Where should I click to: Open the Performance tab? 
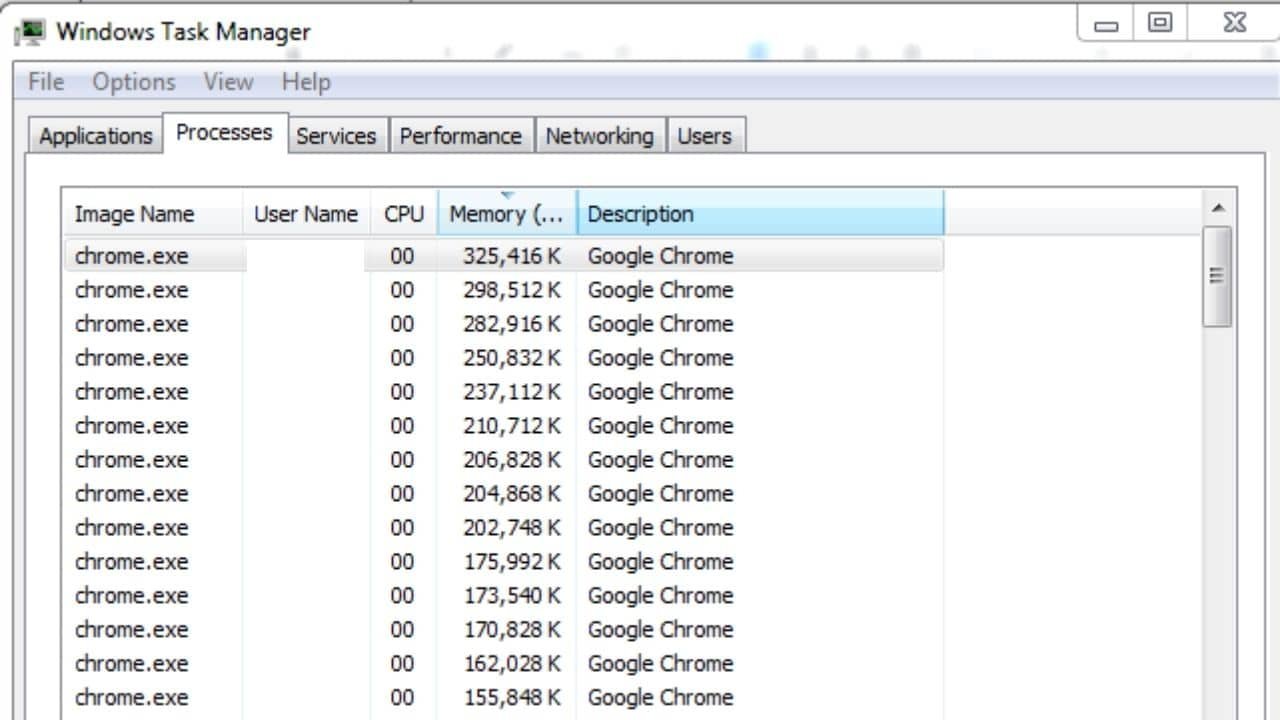tap(461, 135)
